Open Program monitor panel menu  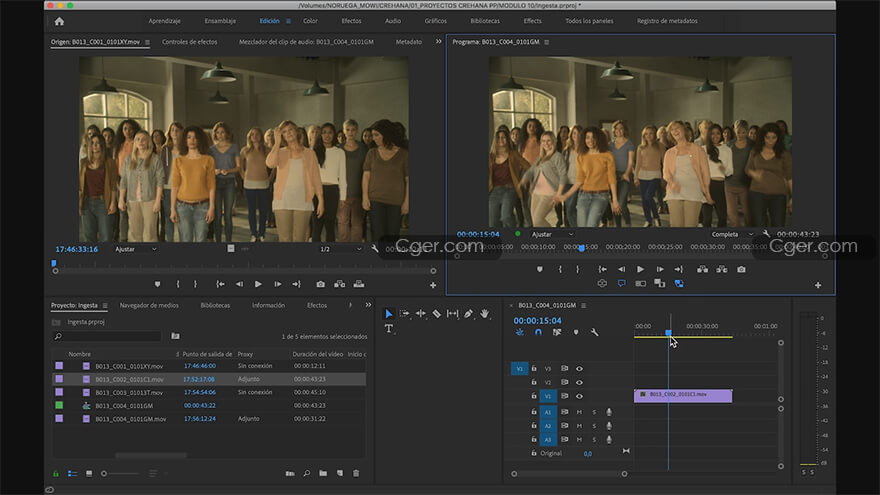coord(547,42)
